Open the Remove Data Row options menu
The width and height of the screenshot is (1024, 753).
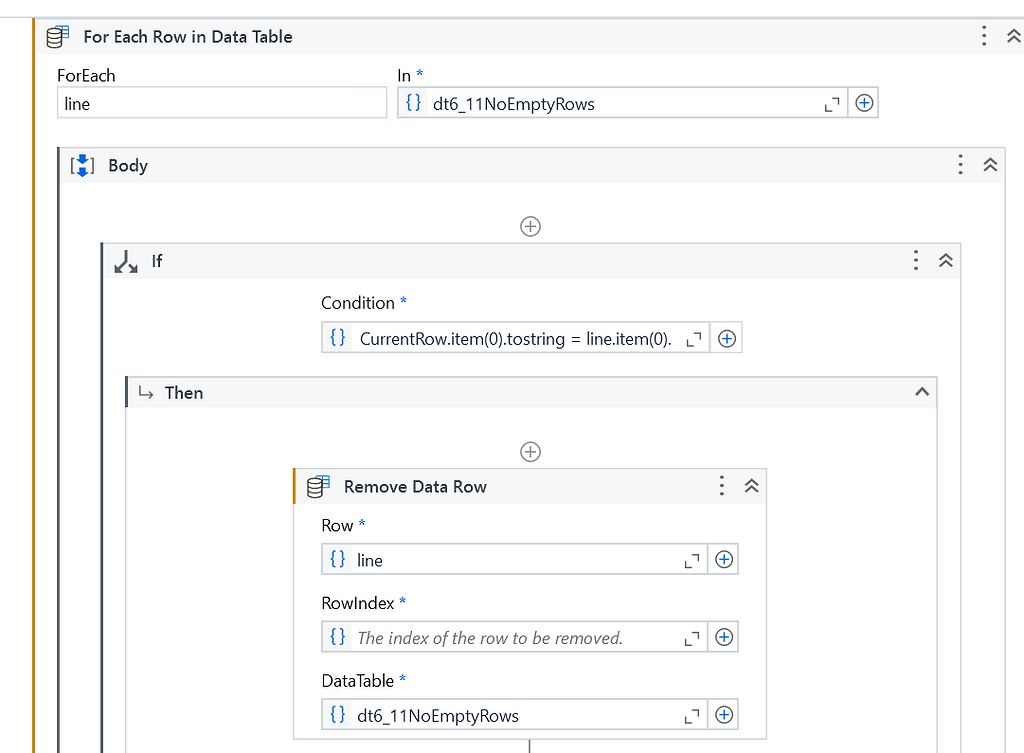coord(721,486)
